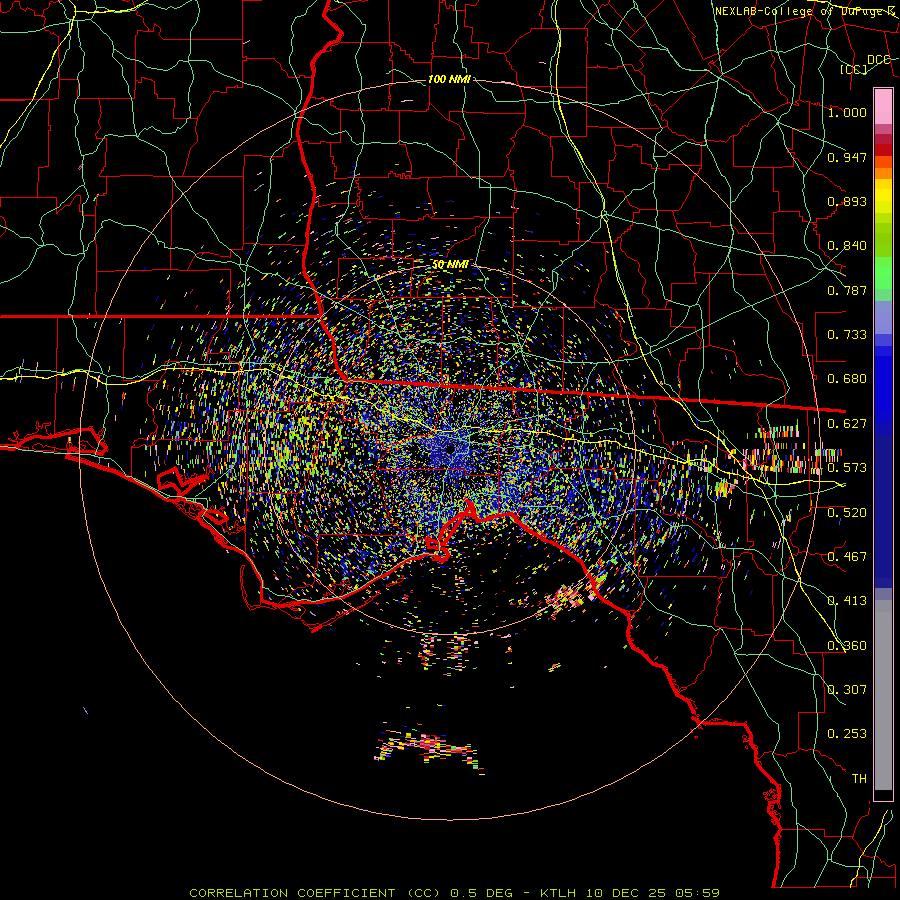
Task: Click the [CC] unit label
Action: pos(854,69)
